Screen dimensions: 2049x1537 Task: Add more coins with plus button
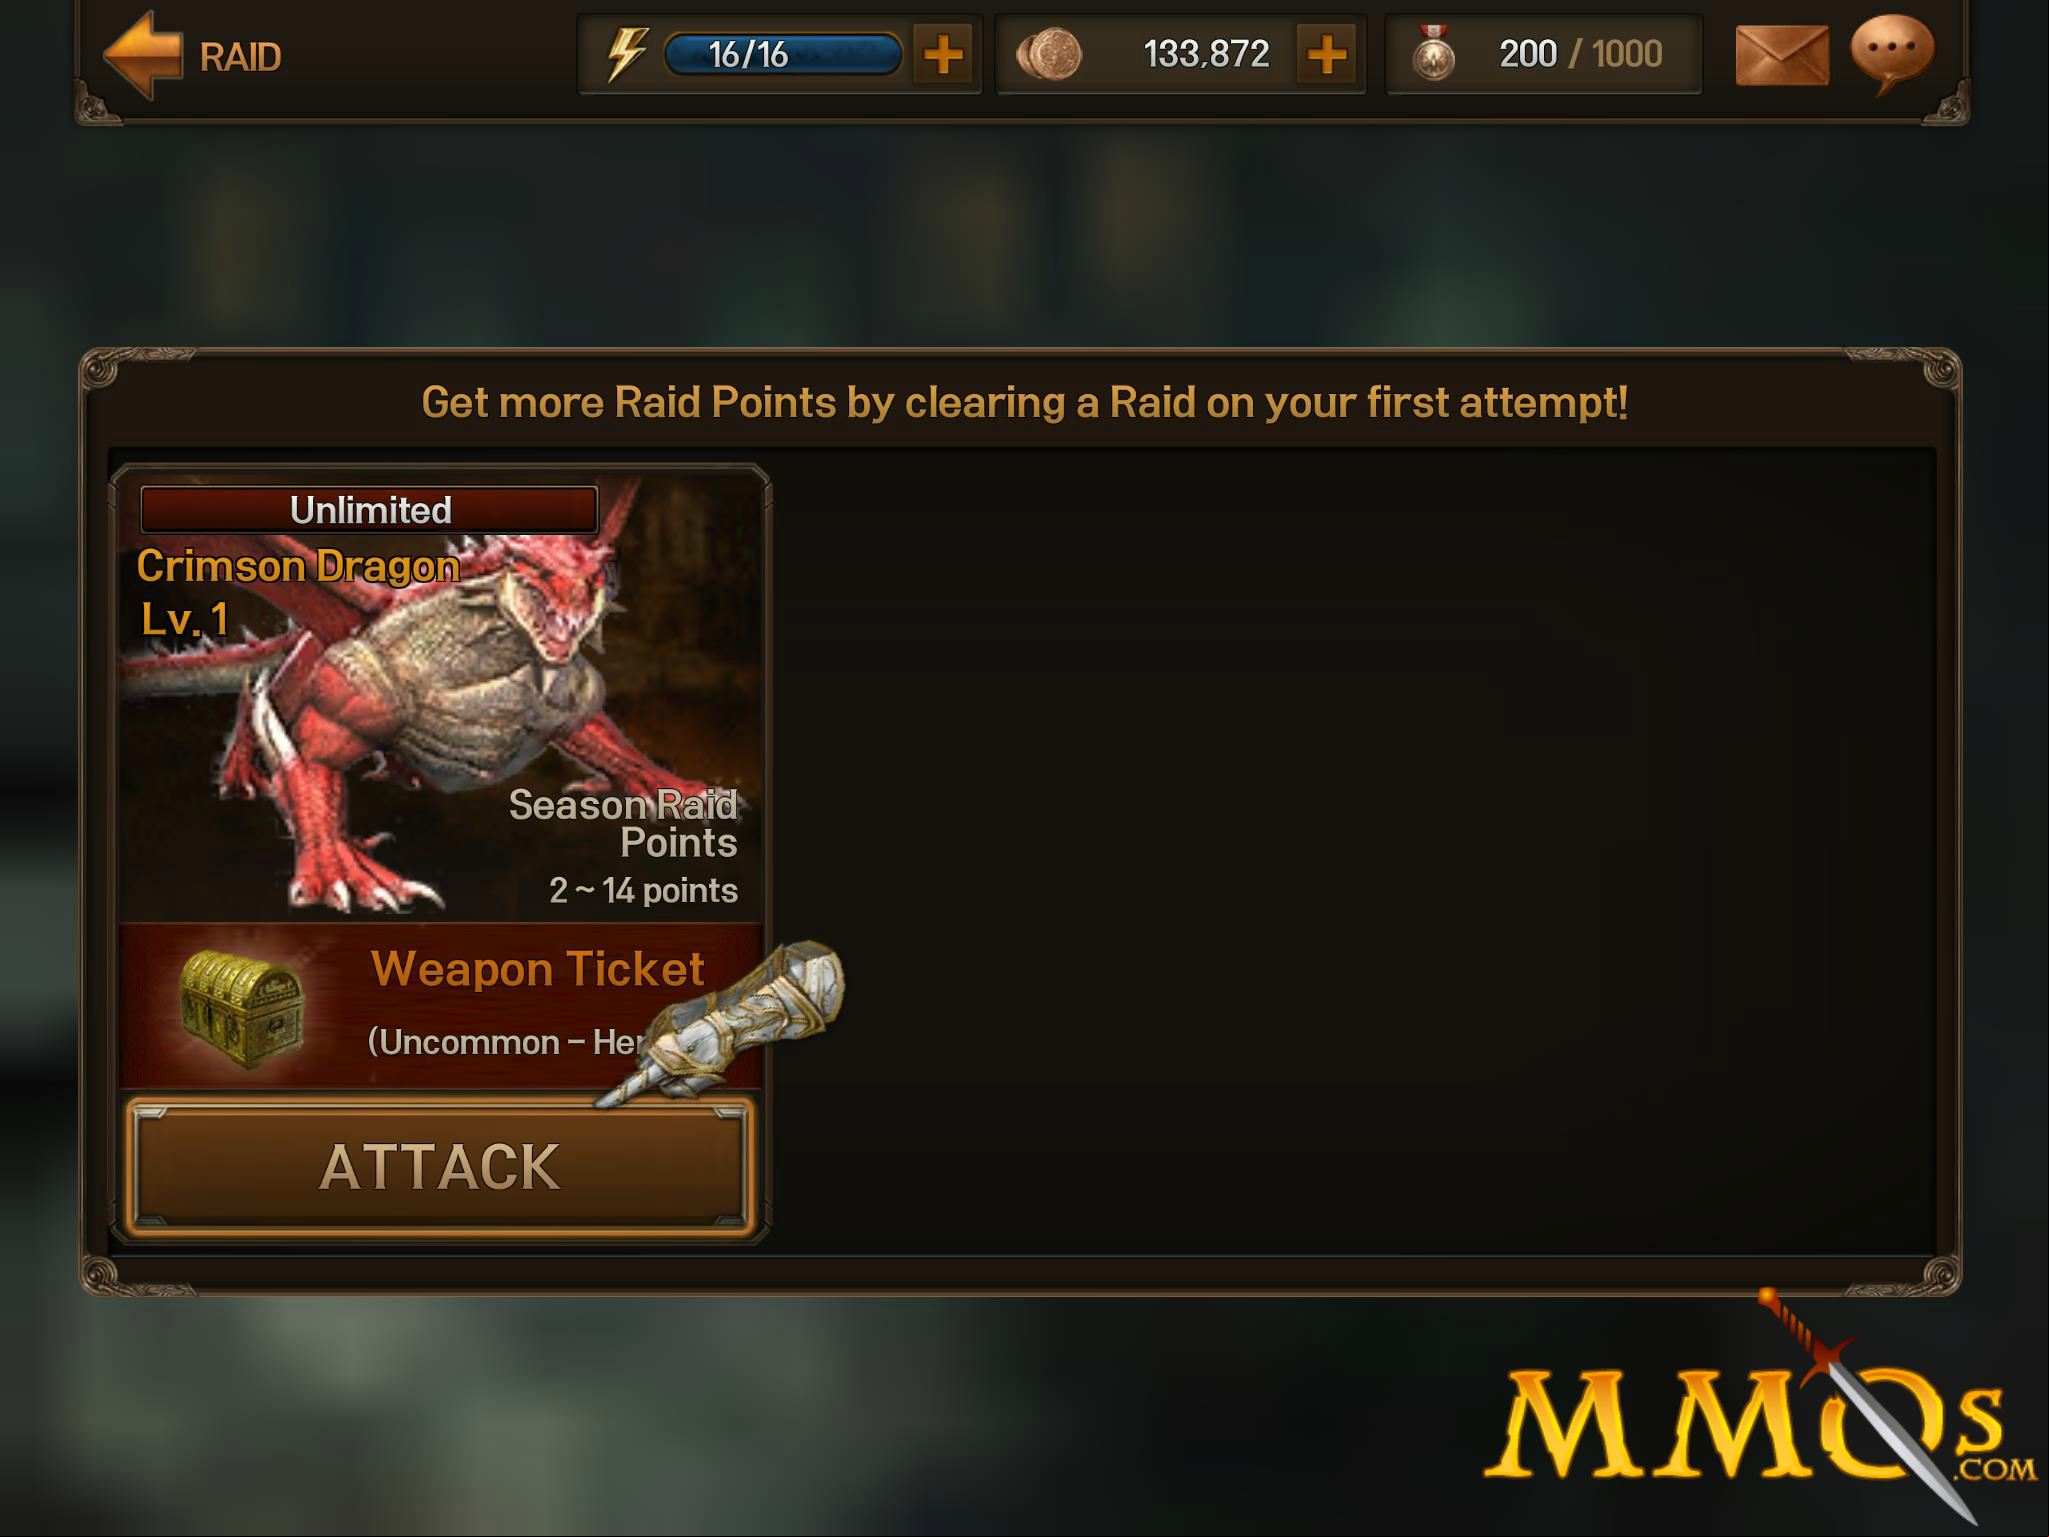[x=1326, y=54]
